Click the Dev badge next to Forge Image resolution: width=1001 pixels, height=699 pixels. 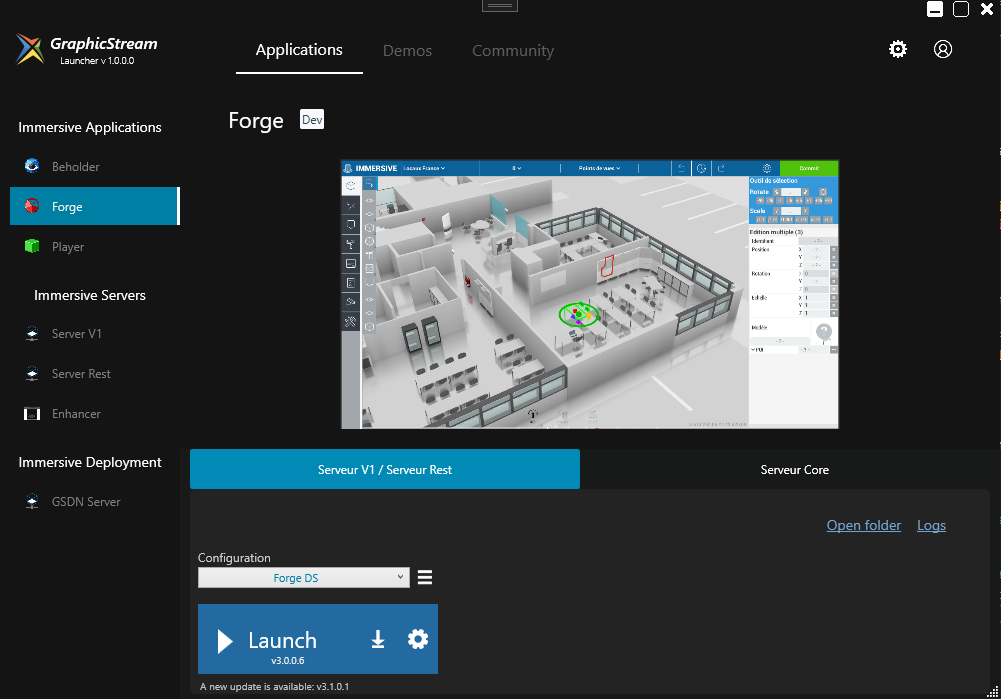point(312,119)
